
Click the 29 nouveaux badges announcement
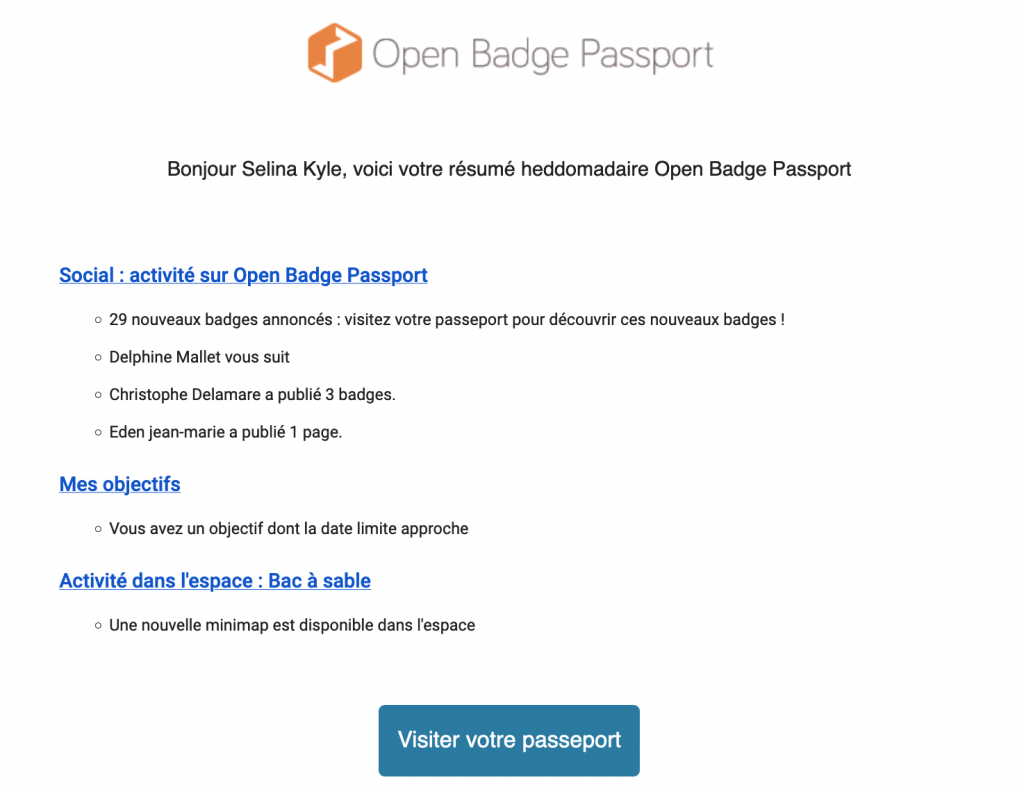click(x=447, y=319)
